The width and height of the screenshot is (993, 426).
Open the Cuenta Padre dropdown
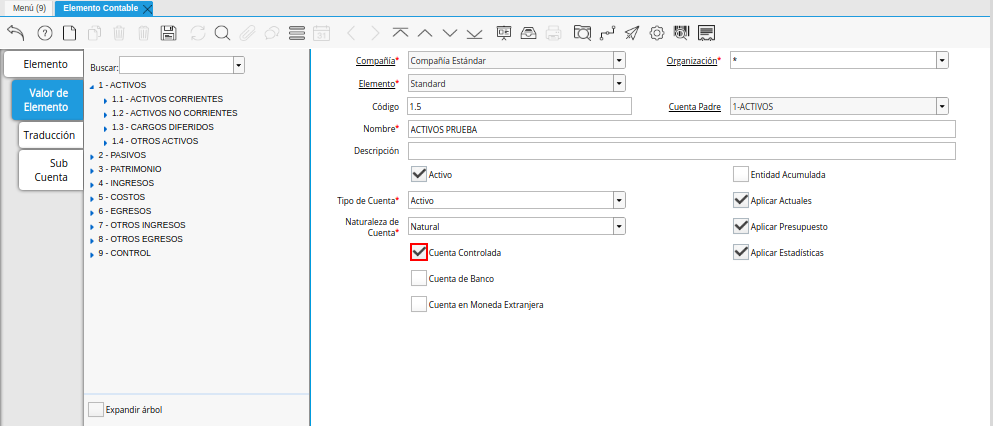[x=941, y=106]
